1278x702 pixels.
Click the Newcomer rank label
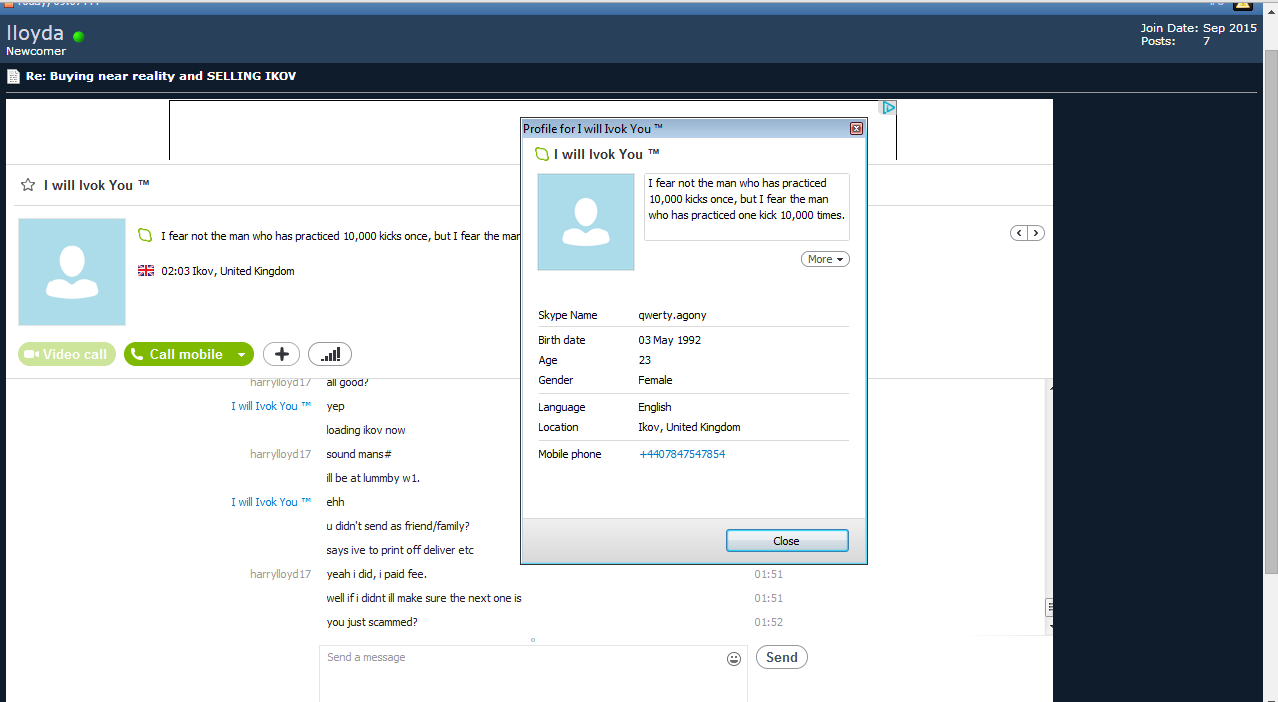[36, 51]
